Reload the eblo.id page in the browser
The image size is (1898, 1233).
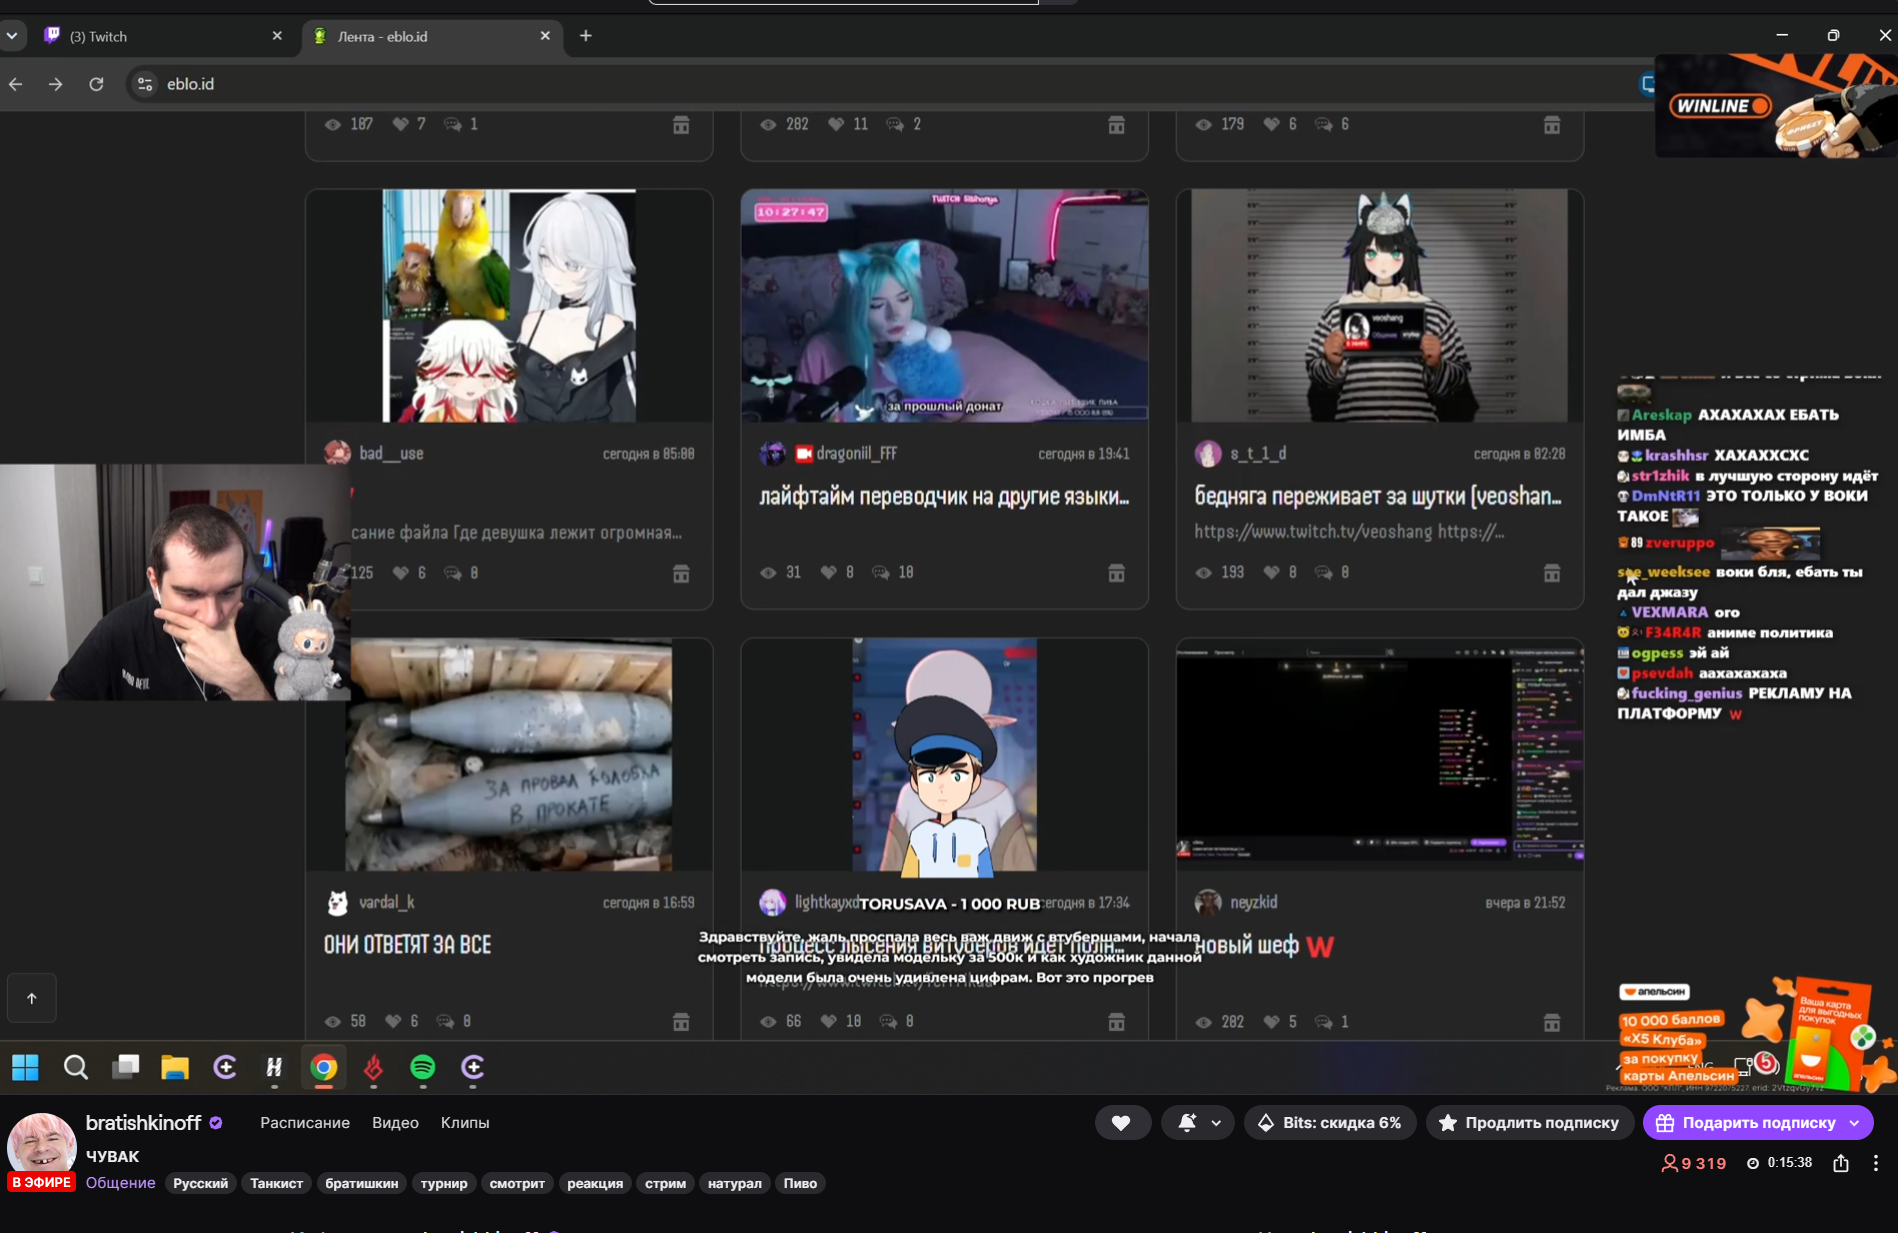point(96,84)
